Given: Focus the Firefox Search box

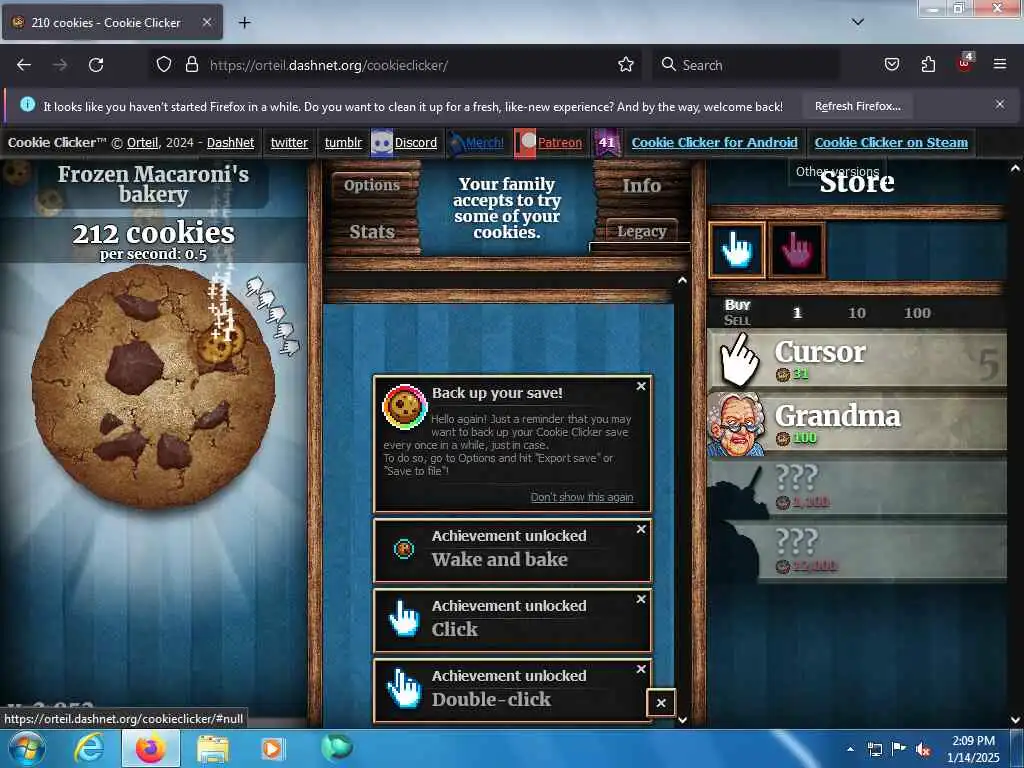Looking at the screenshot, I should click(x=746, y=65).
